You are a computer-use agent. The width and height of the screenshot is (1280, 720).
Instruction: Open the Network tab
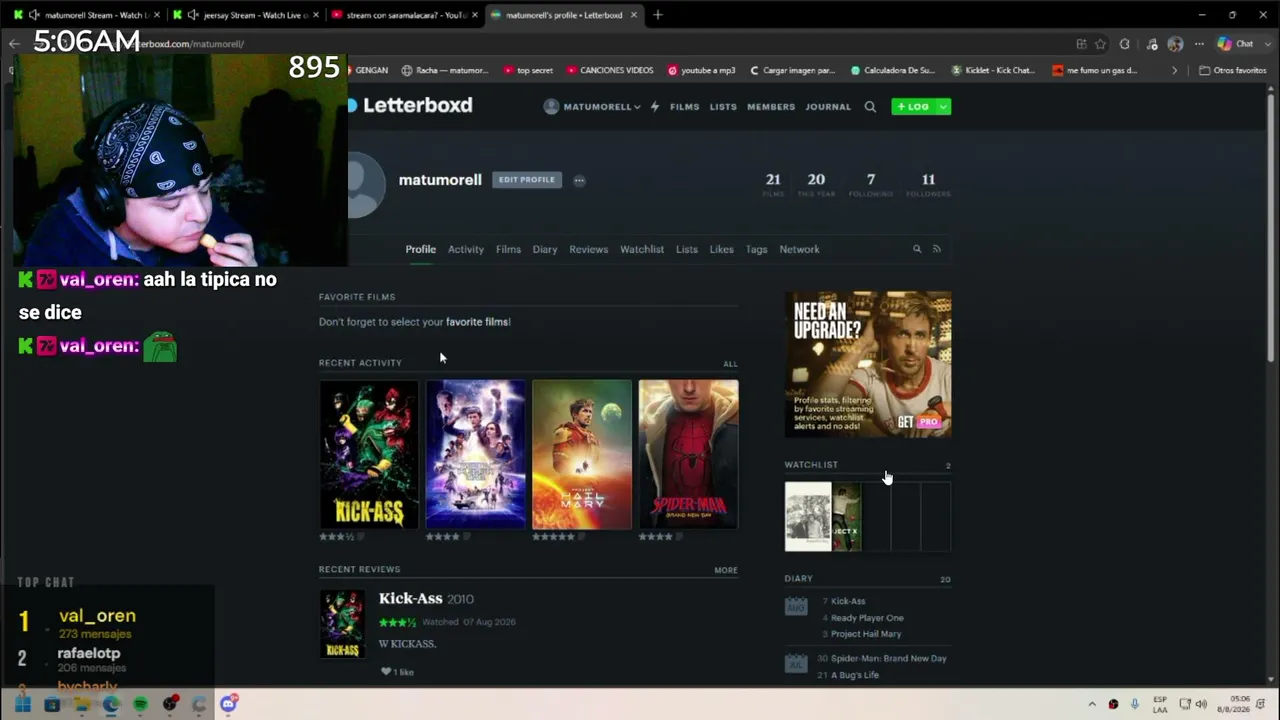coord(799,249)
